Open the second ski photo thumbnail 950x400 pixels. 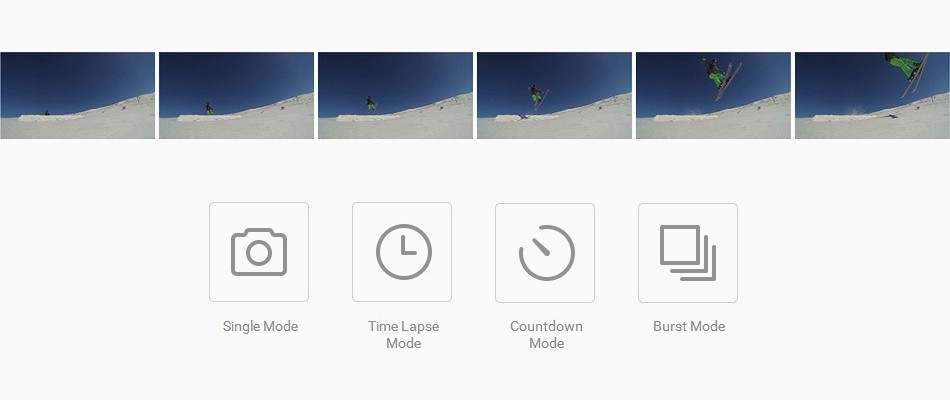236,95
